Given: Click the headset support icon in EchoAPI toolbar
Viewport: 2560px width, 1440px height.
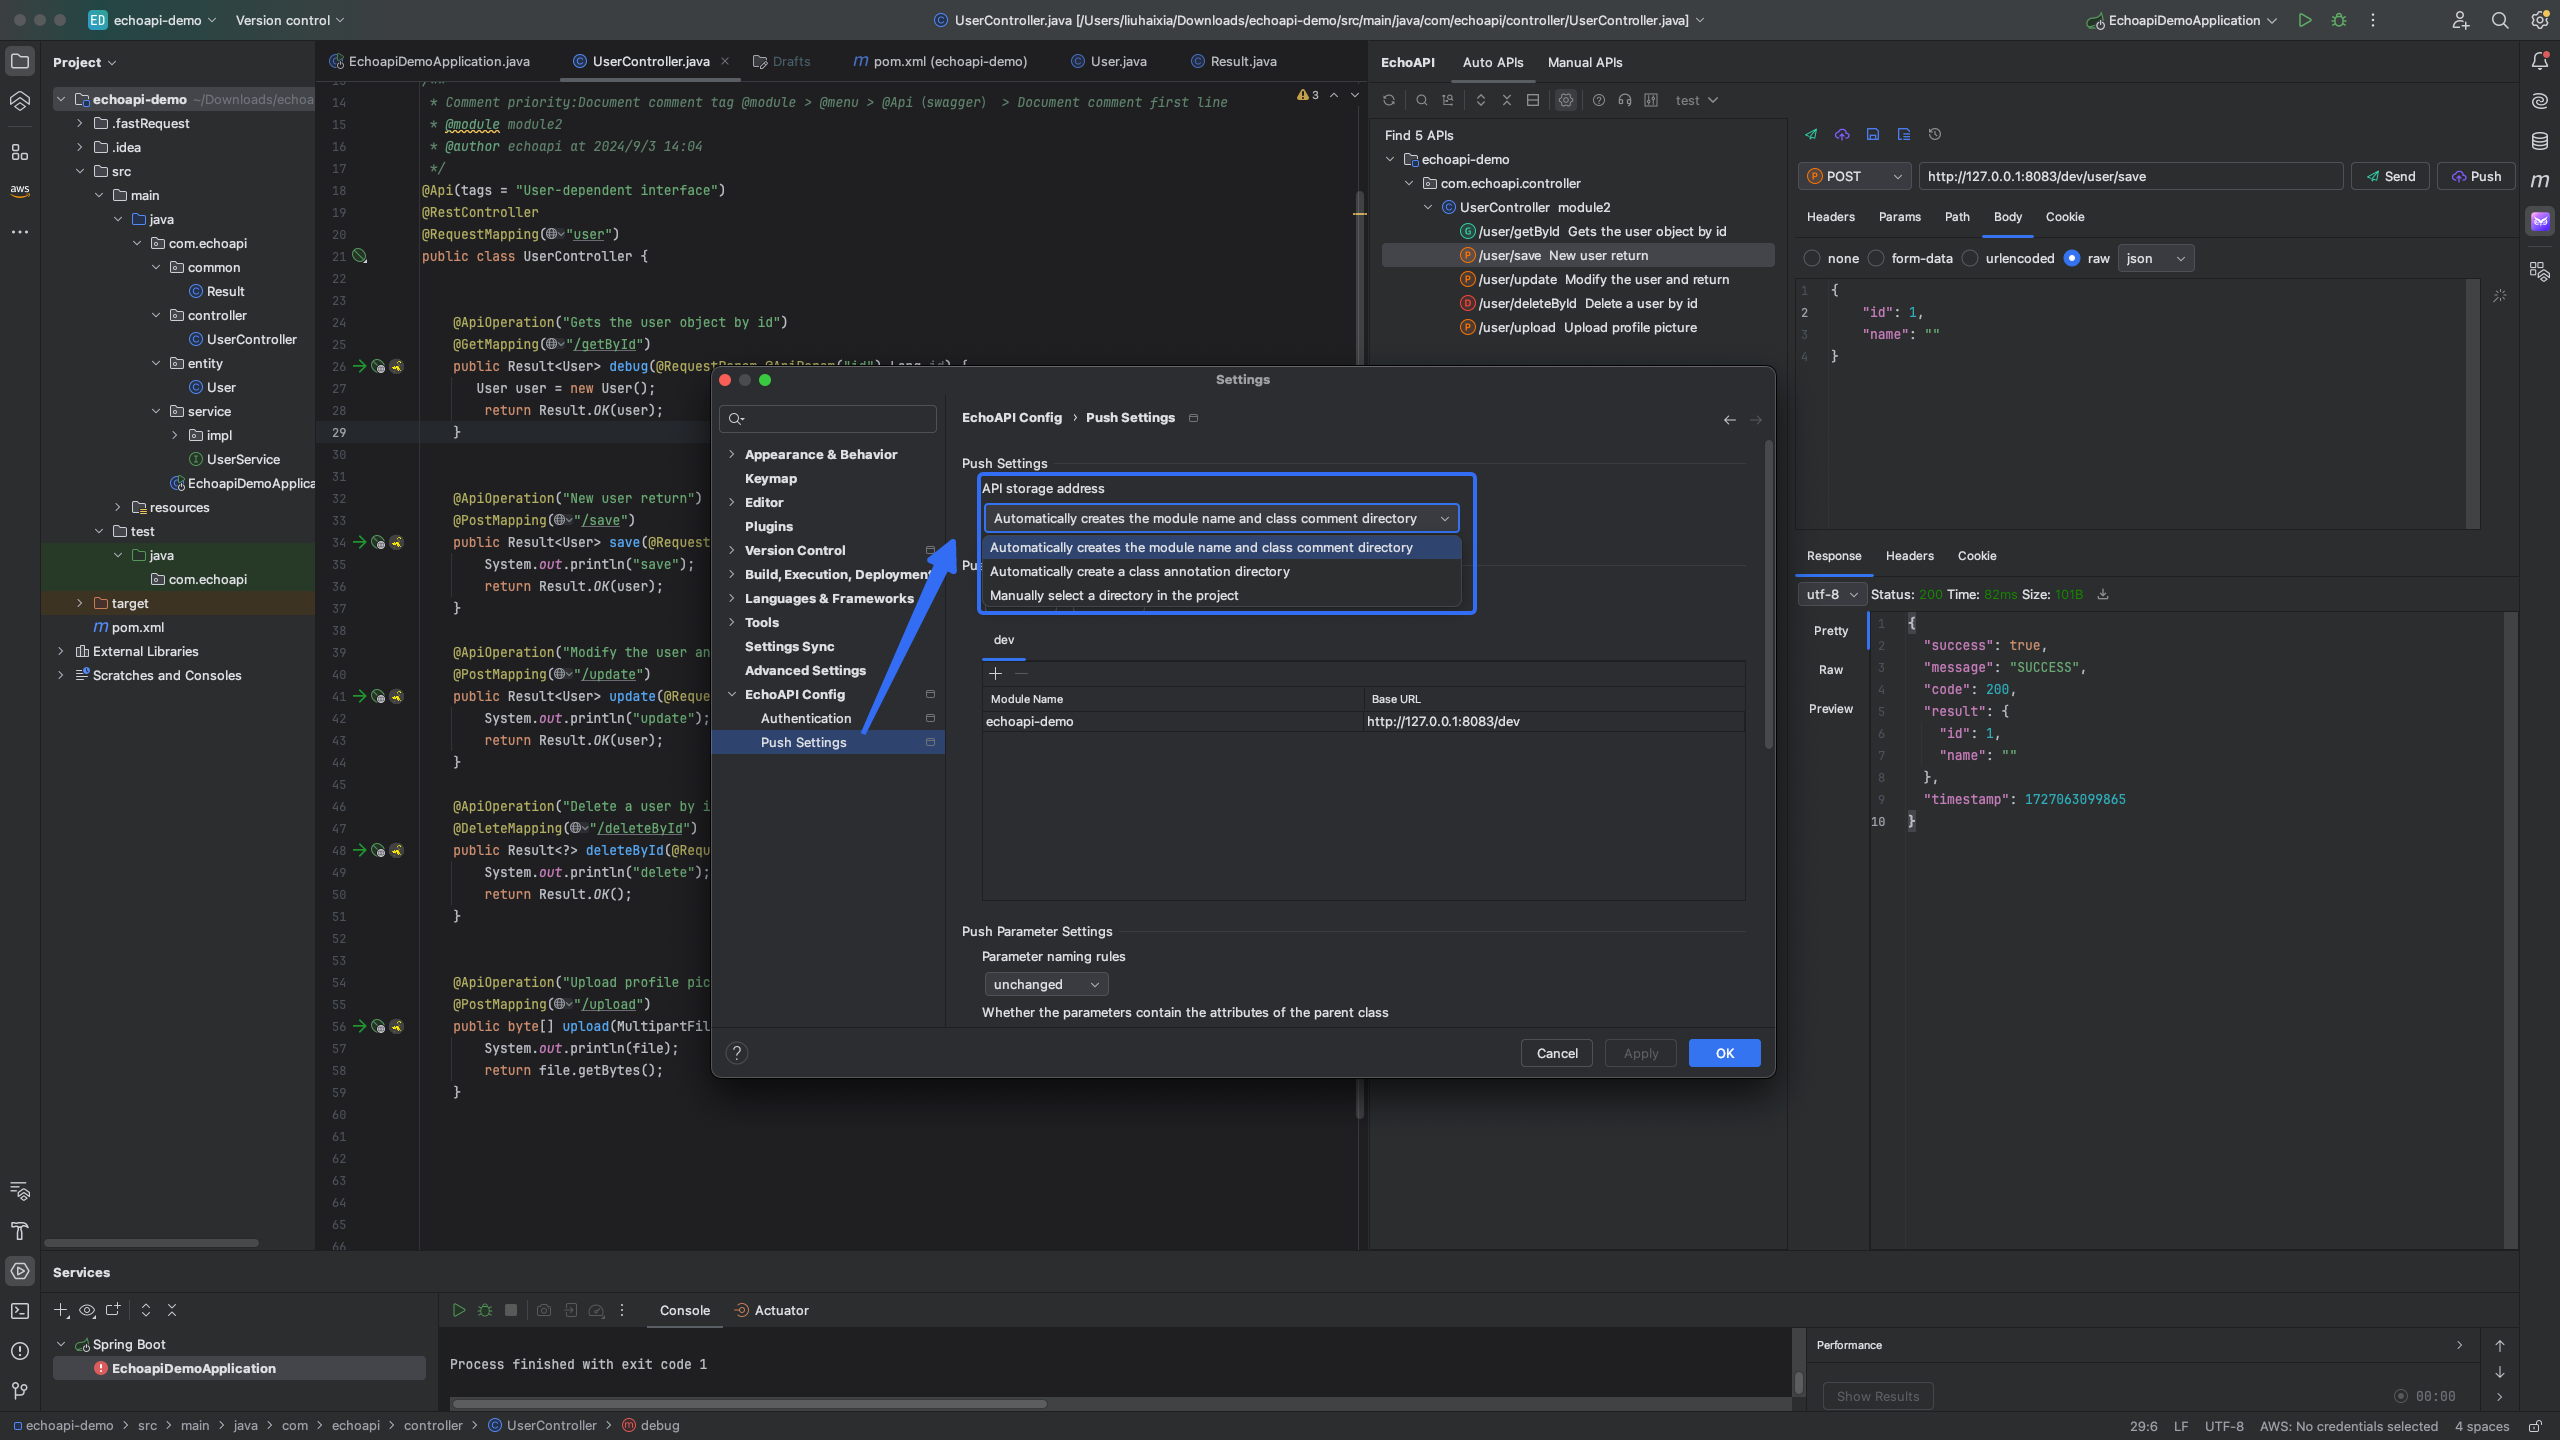Looking at the screenshot, I should point(1625,100).
